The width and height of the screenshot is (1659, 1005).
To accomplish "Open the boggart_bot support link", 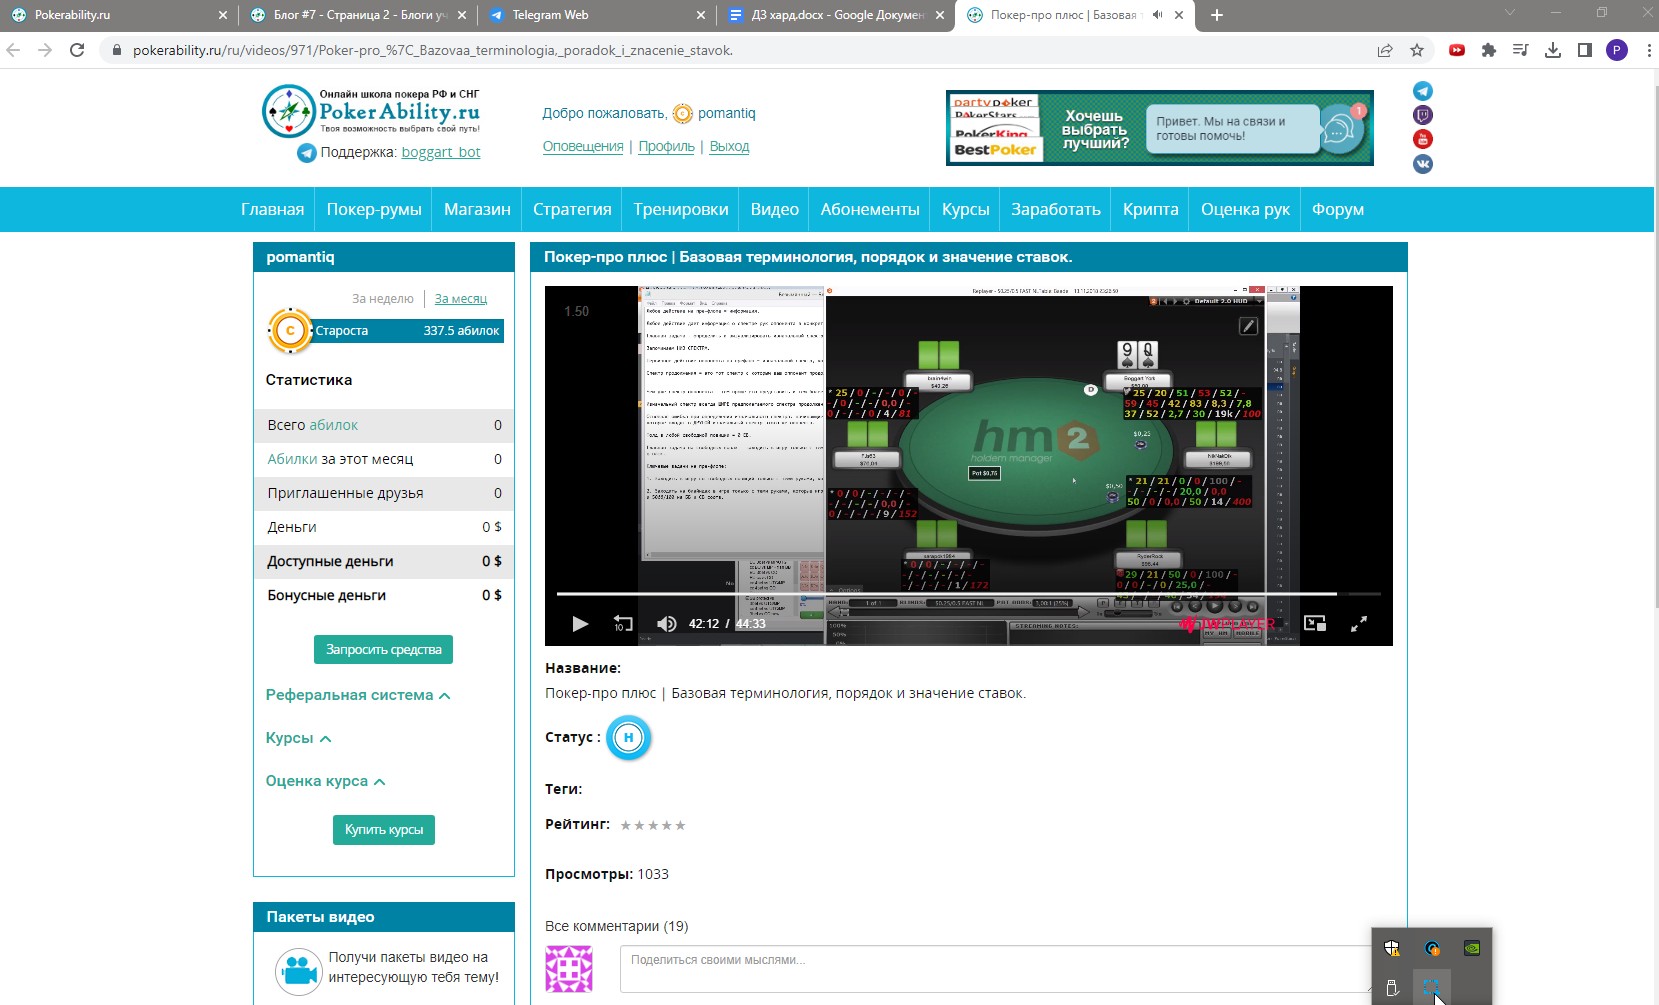I will pyautogui.click(x=441, y=153).
